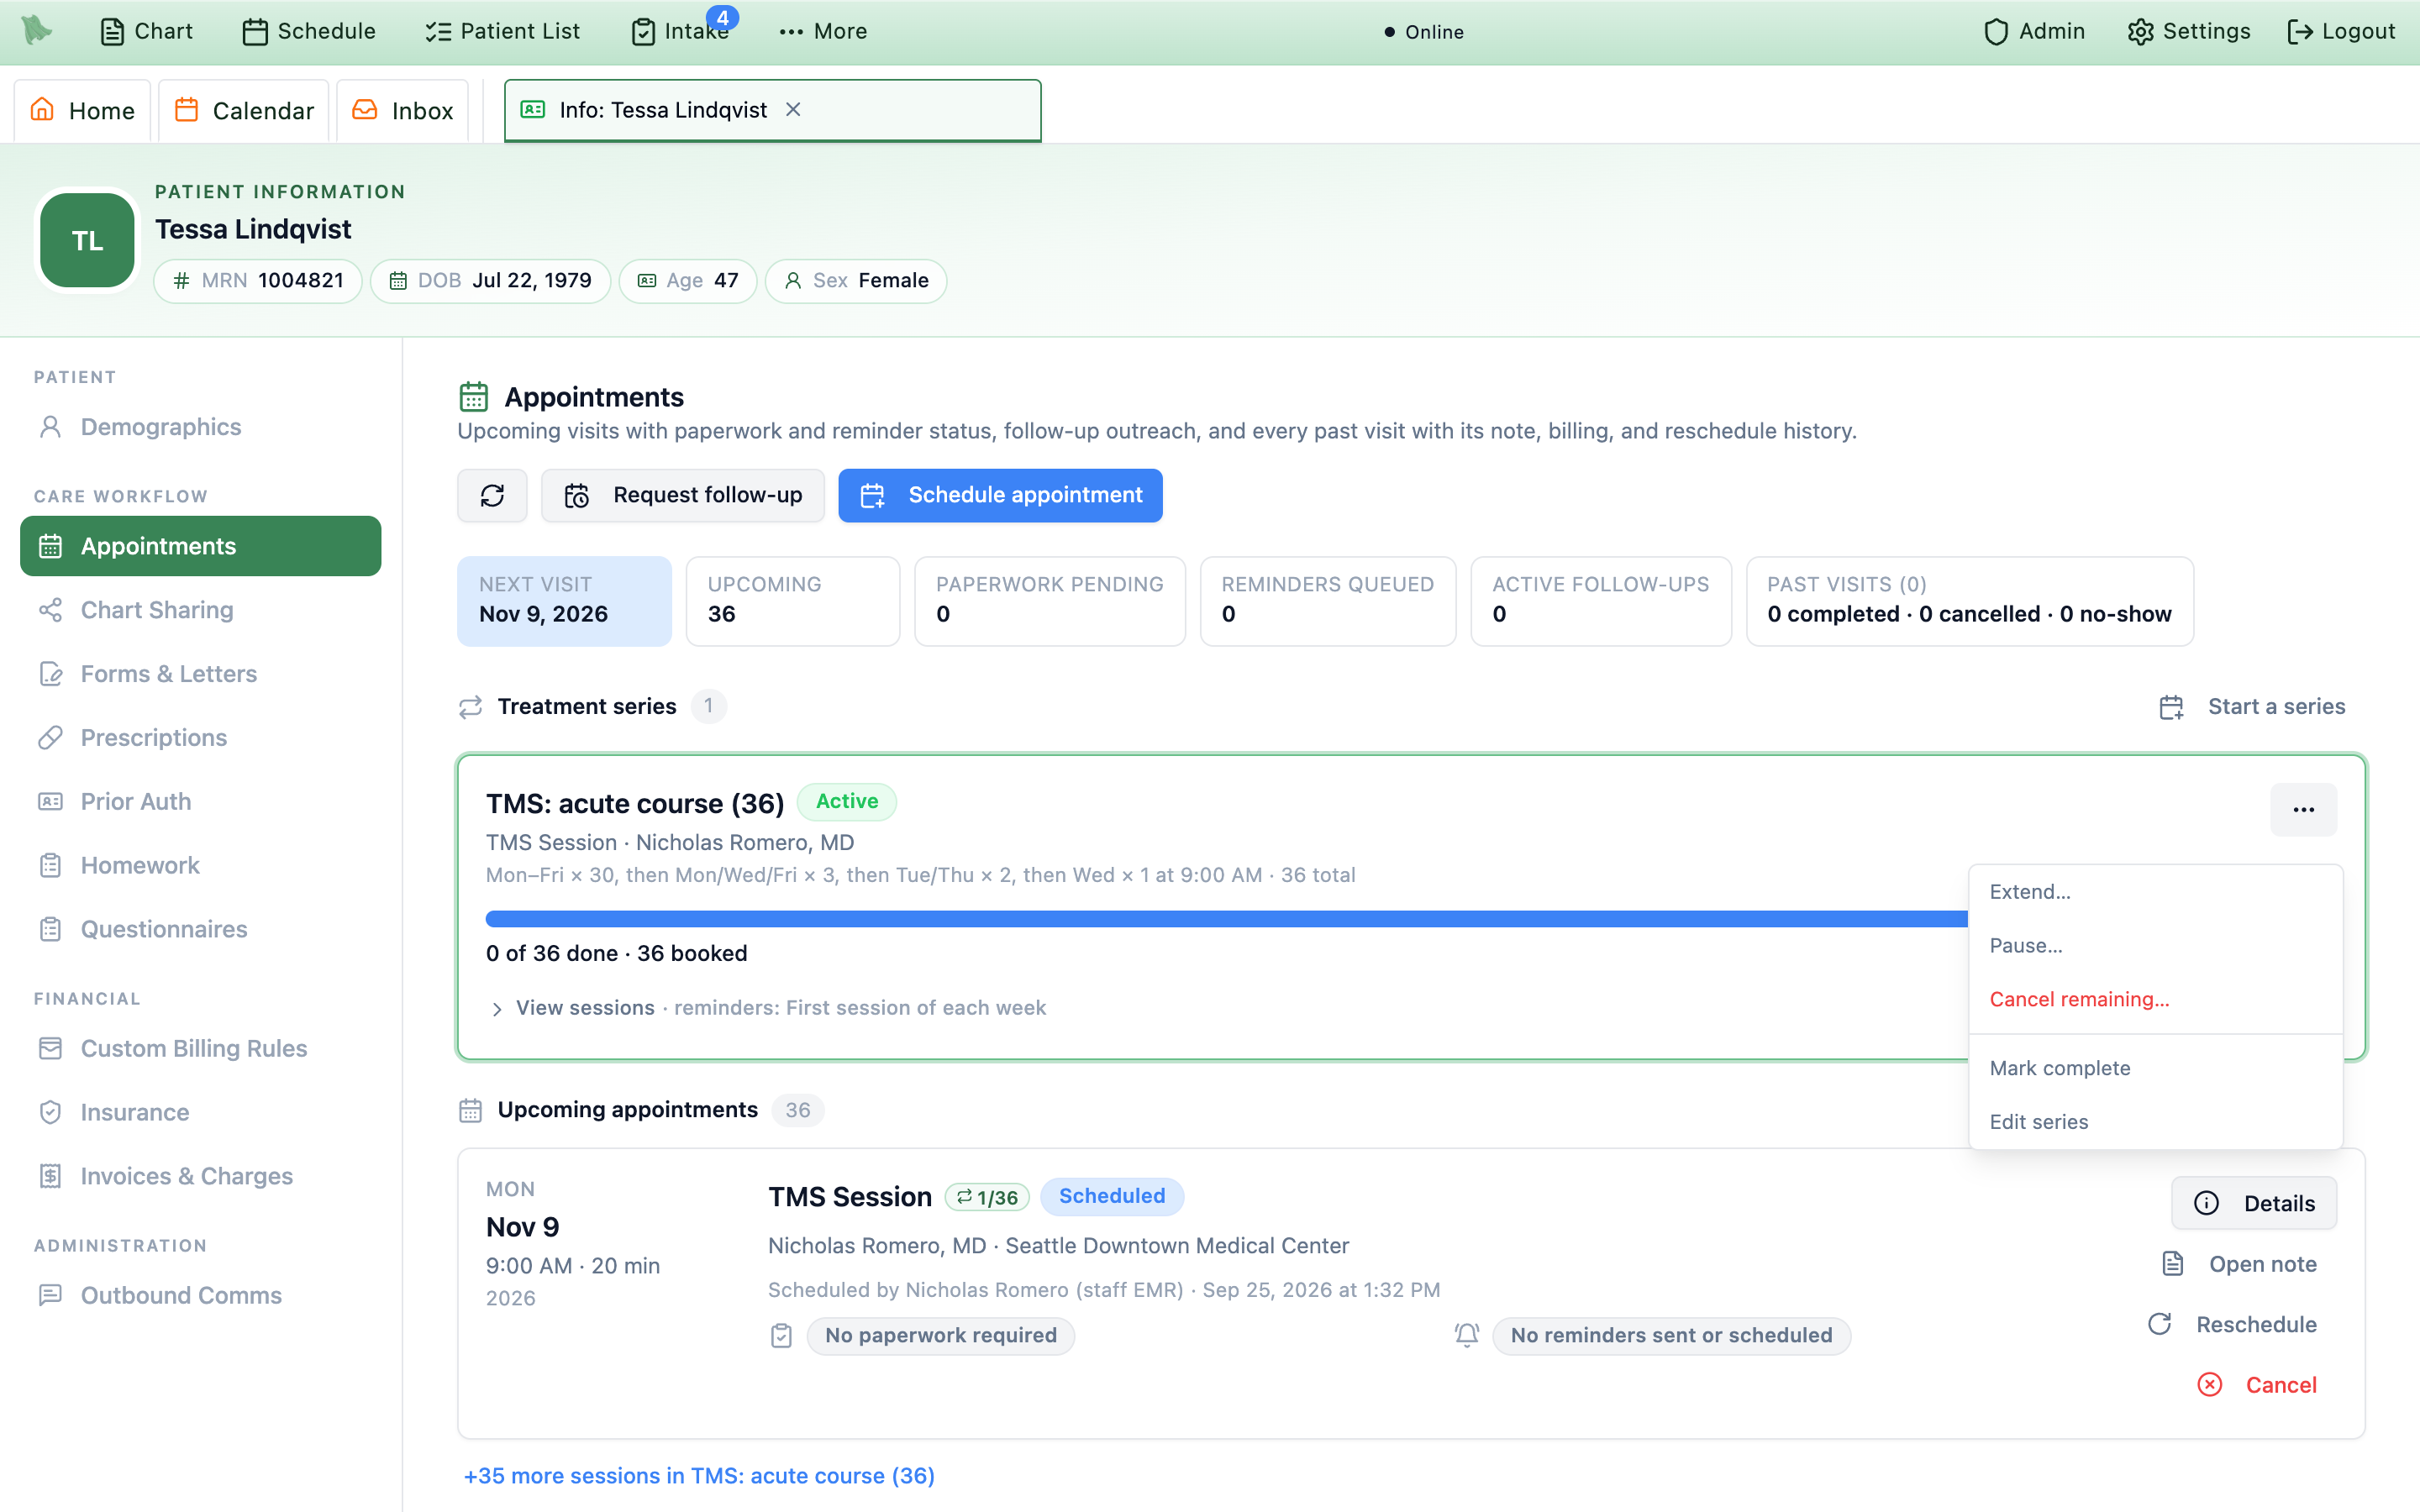
Task: Click Reschedule for Nov 9 session
Action: (x=2233, y=1324)
